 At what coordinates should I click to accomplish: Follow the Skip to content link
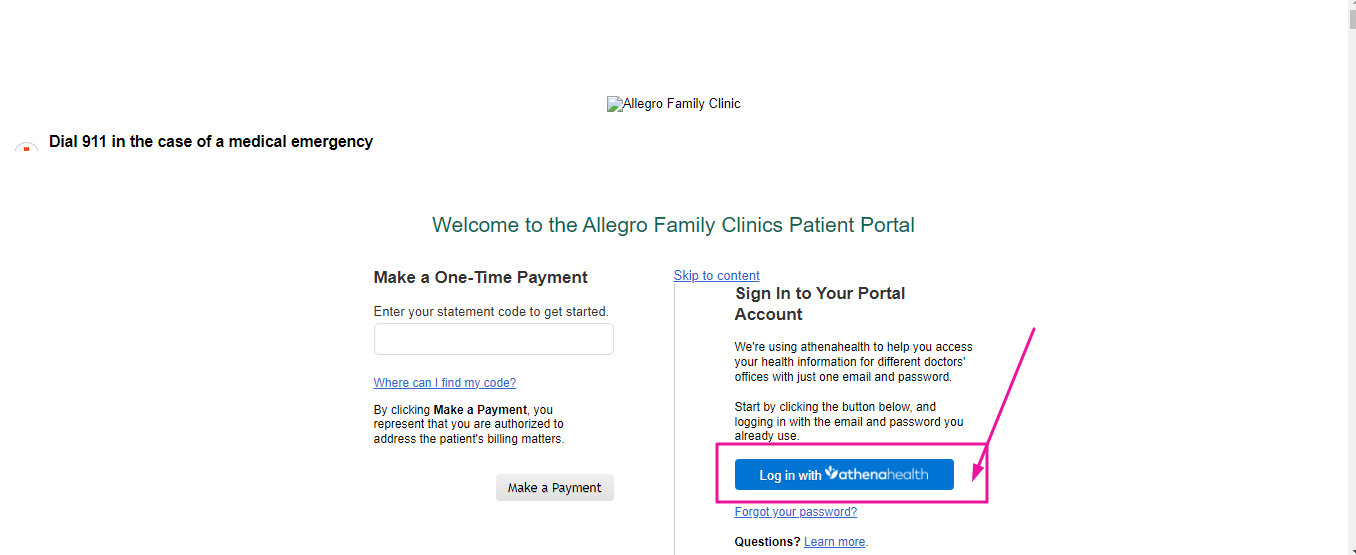click(x=717, y=276)
